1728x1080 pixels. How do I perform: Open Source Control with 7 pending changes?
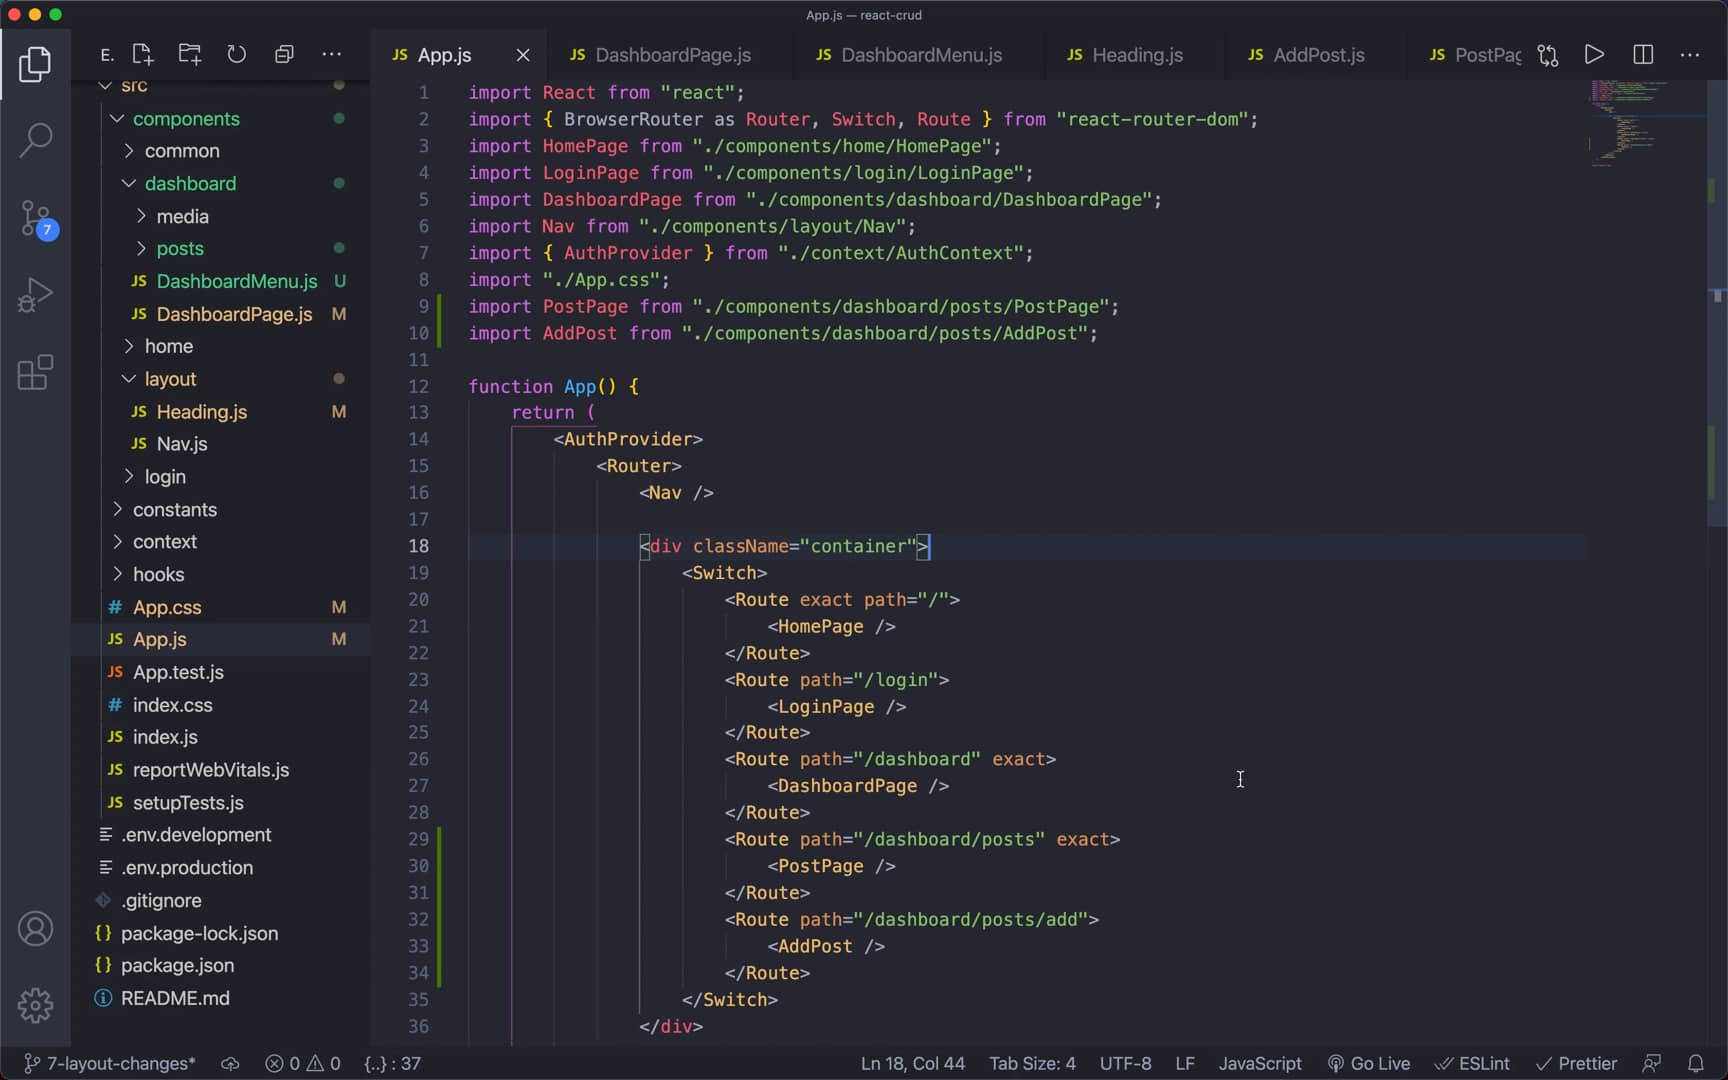pos(36,218)
